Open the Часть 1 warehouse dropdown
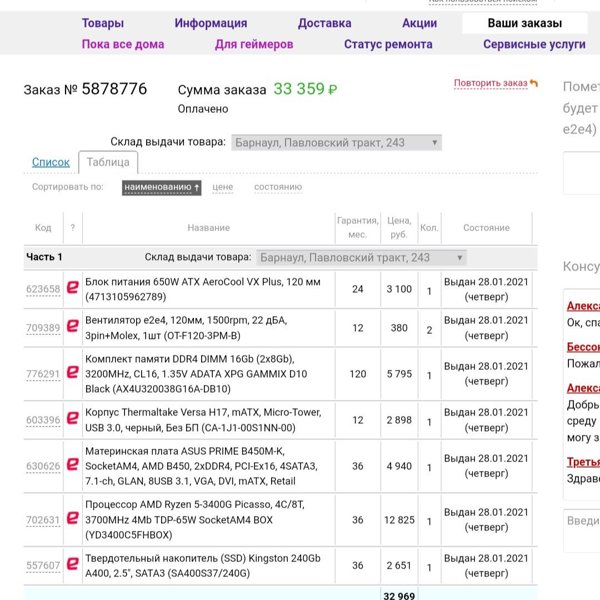This screenshot has width=600, height=600. click(x=362, y=258)
